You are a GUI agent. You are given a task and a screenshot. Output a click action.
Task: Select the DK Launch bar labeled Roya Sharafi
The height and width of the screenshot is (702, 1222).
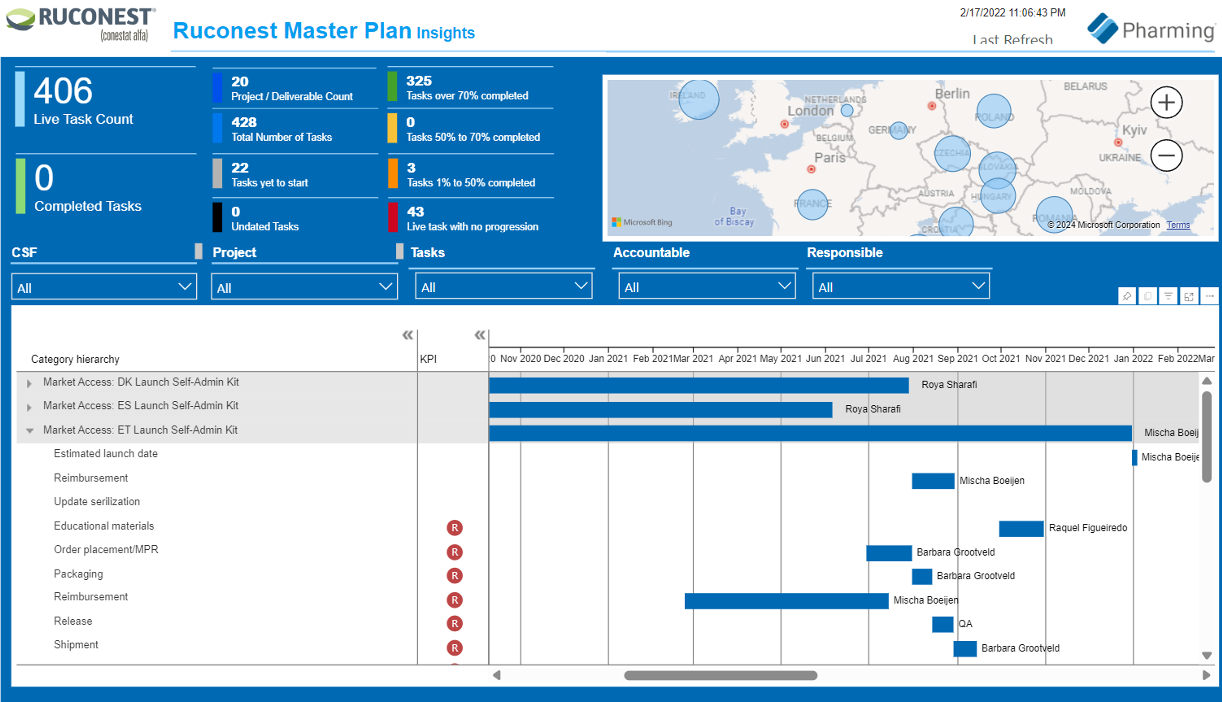[x=699, y=385]
